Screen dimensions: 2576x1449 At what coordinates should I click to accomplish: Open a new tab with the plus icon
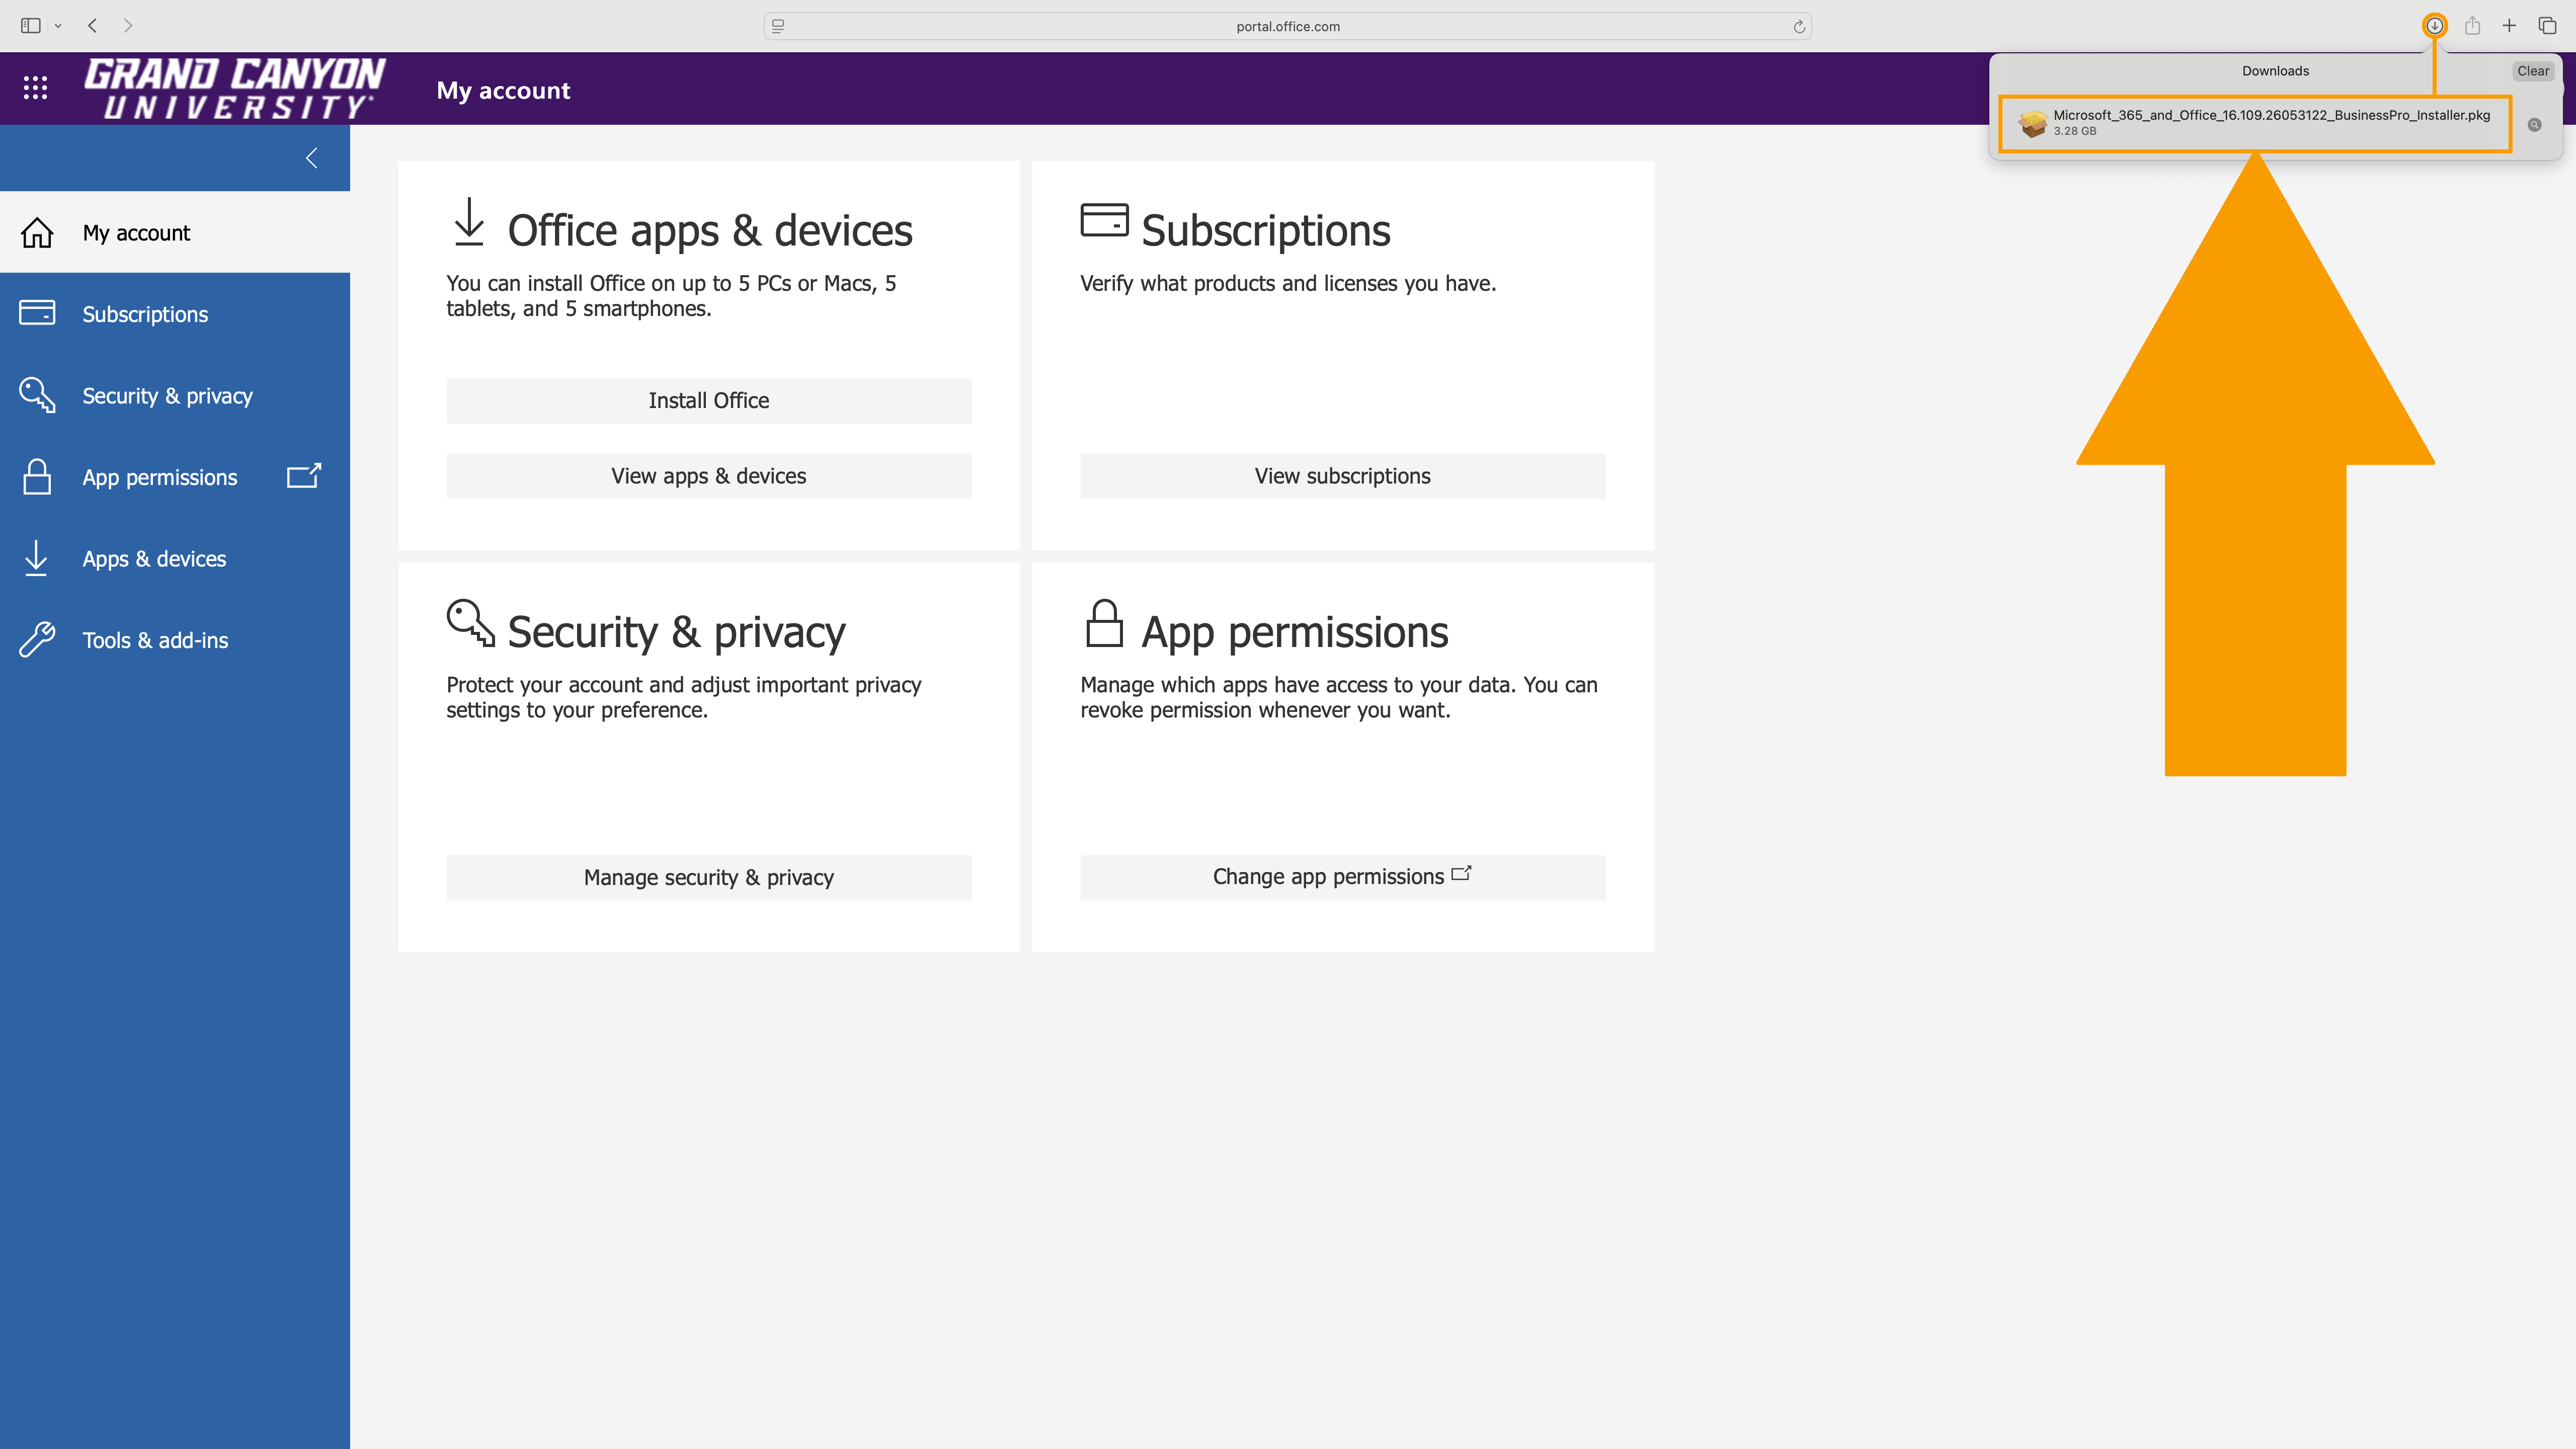[x=2509, y=26]
